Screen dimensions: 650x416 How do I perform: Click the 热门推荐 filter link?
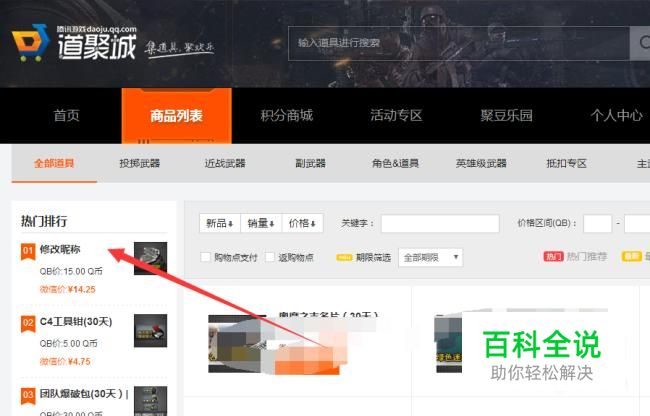[x=587, y=257]
